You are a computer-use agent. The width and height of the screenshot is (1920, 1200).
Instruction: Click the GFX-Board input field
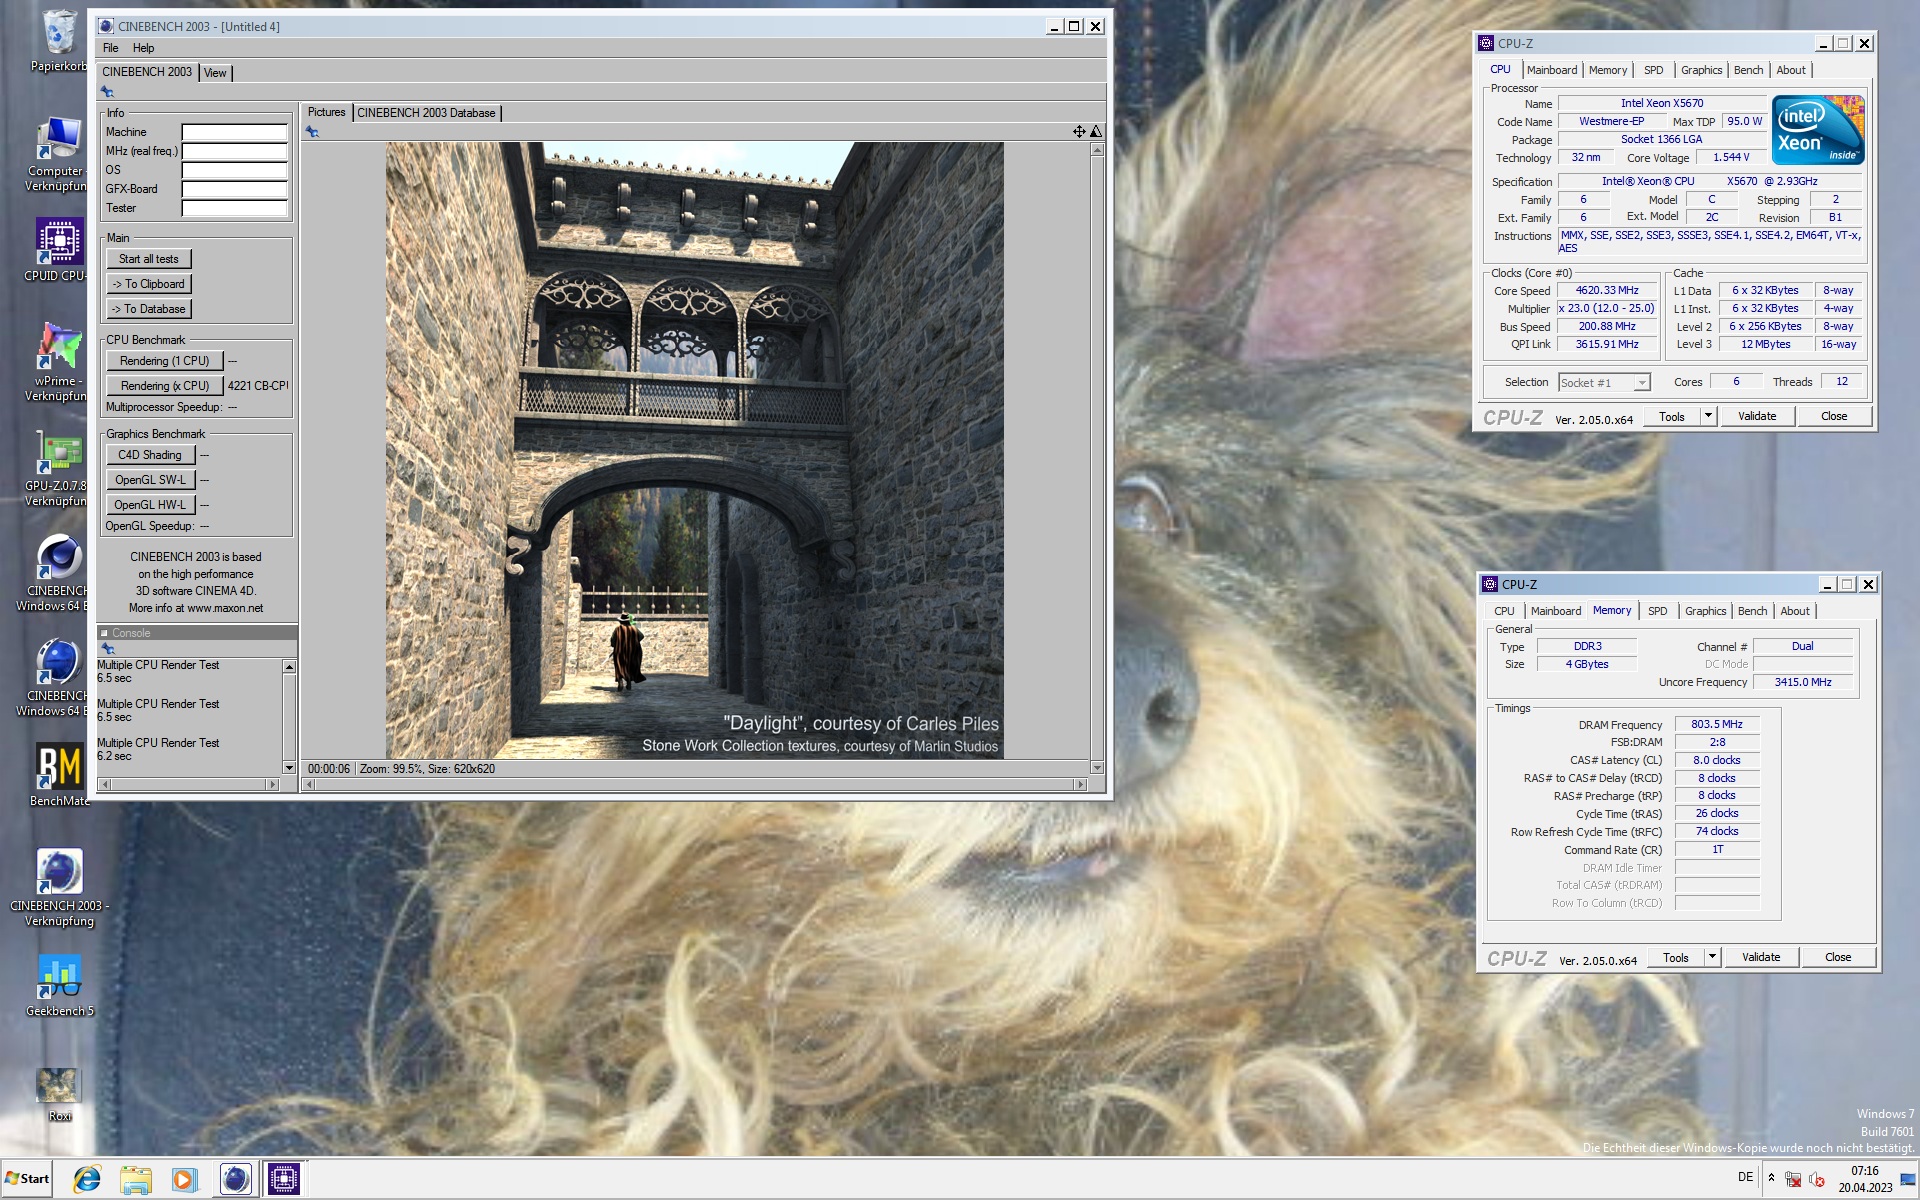click(x=234, y=189)
